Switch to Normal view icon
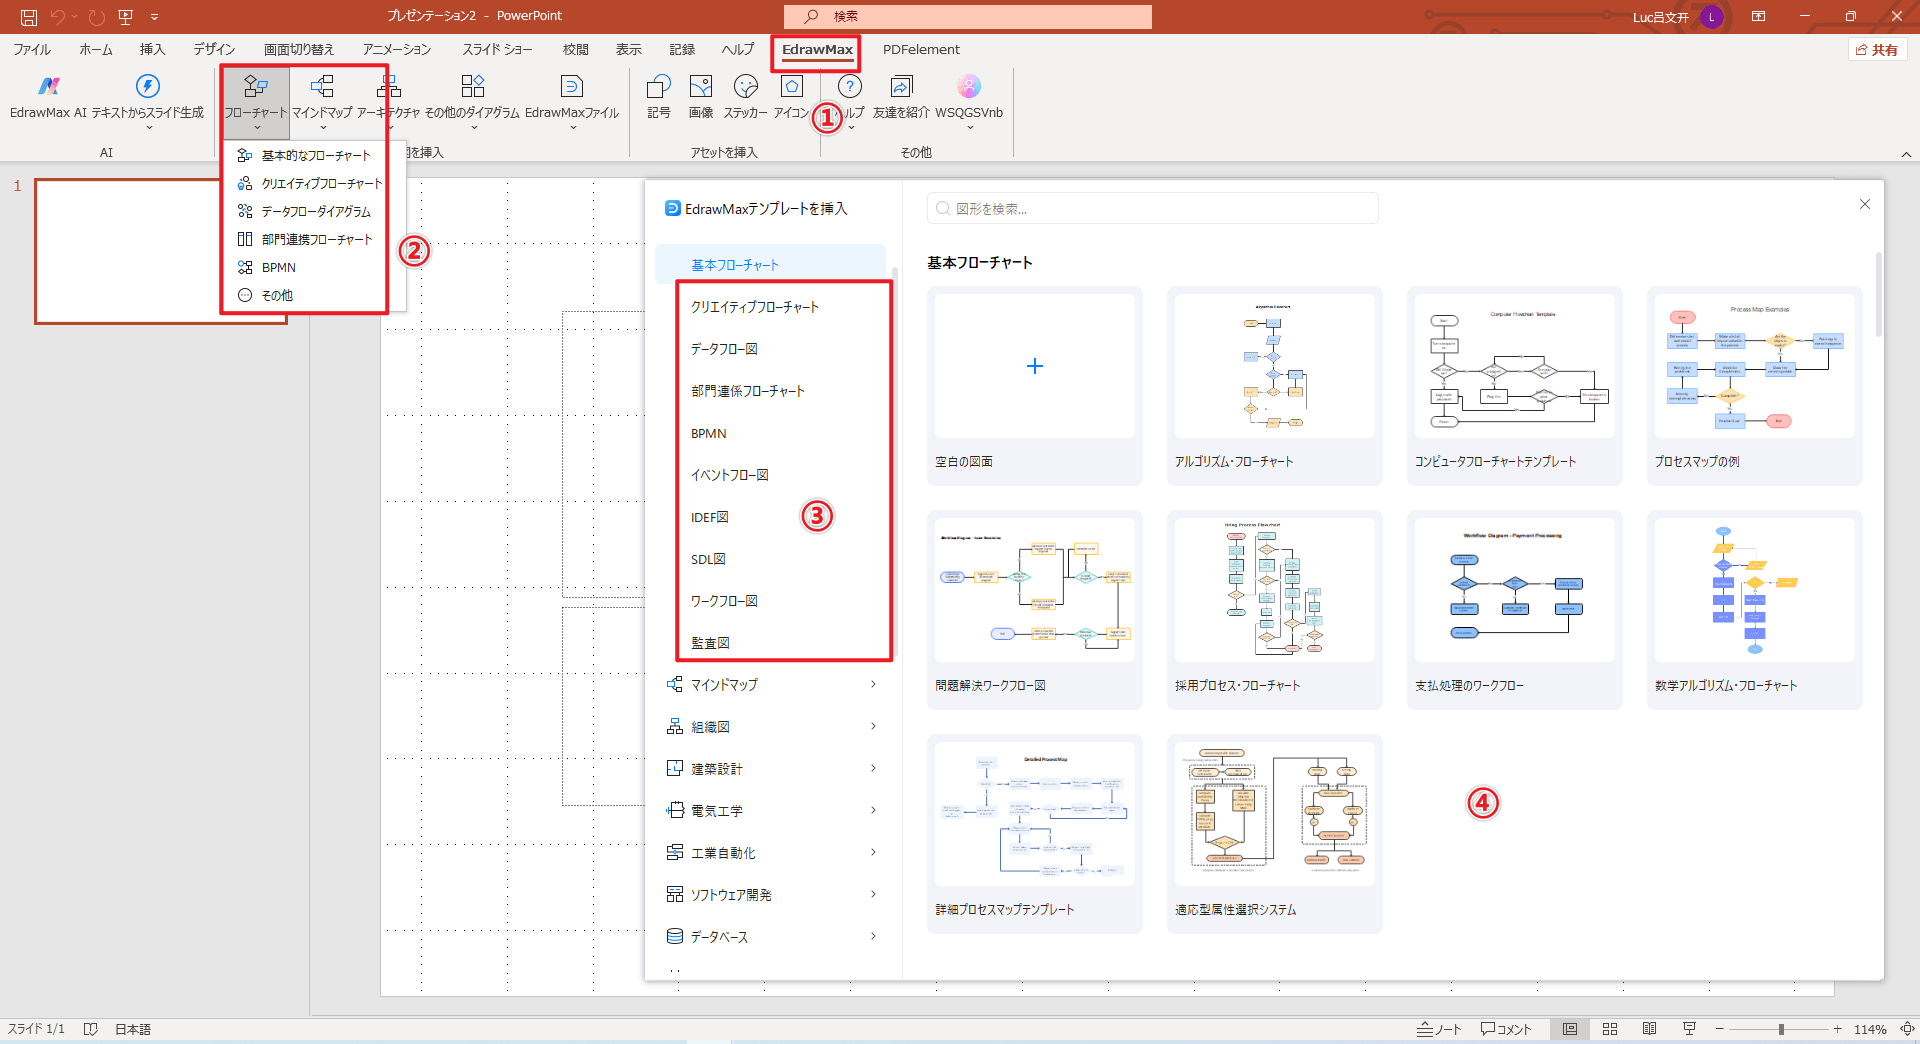Viewport: 1920px width, 1044px height. tap(1570, 1029)
